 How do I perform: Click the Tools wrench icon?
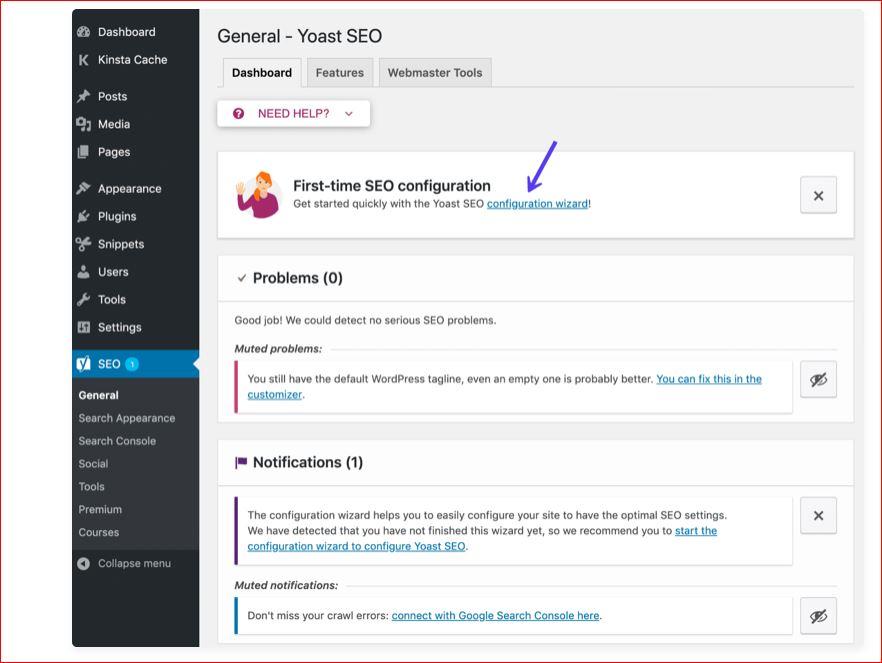point(83,299)
